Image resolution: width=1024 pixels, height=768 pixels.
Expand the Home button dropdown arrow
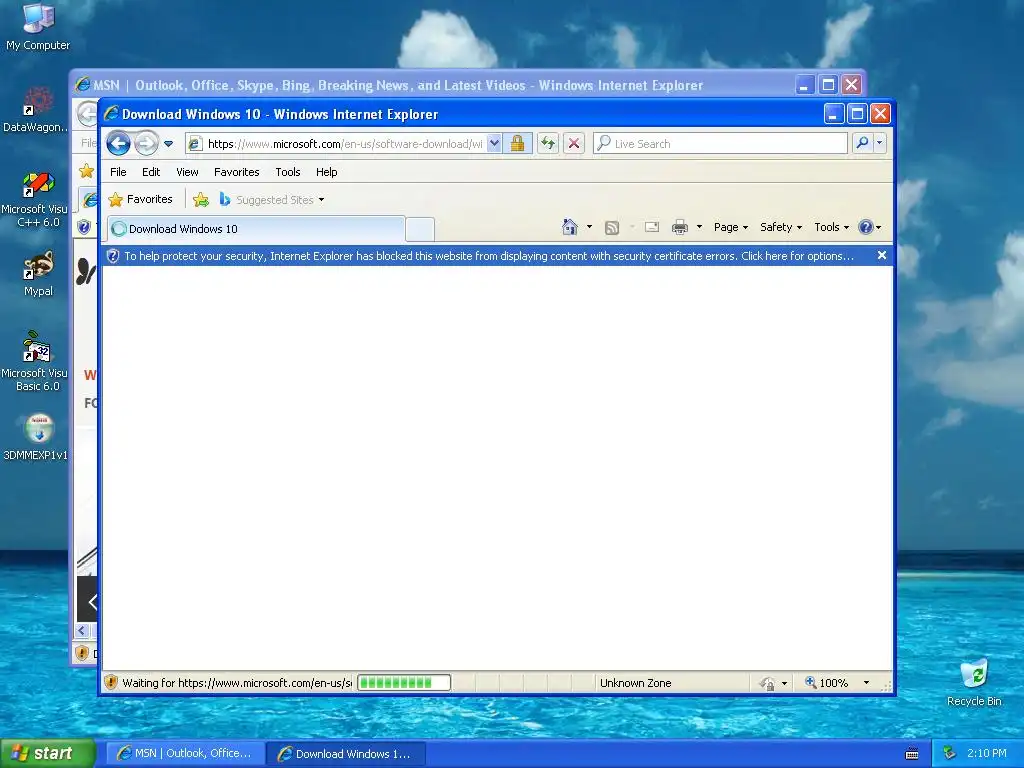(589, 227)
